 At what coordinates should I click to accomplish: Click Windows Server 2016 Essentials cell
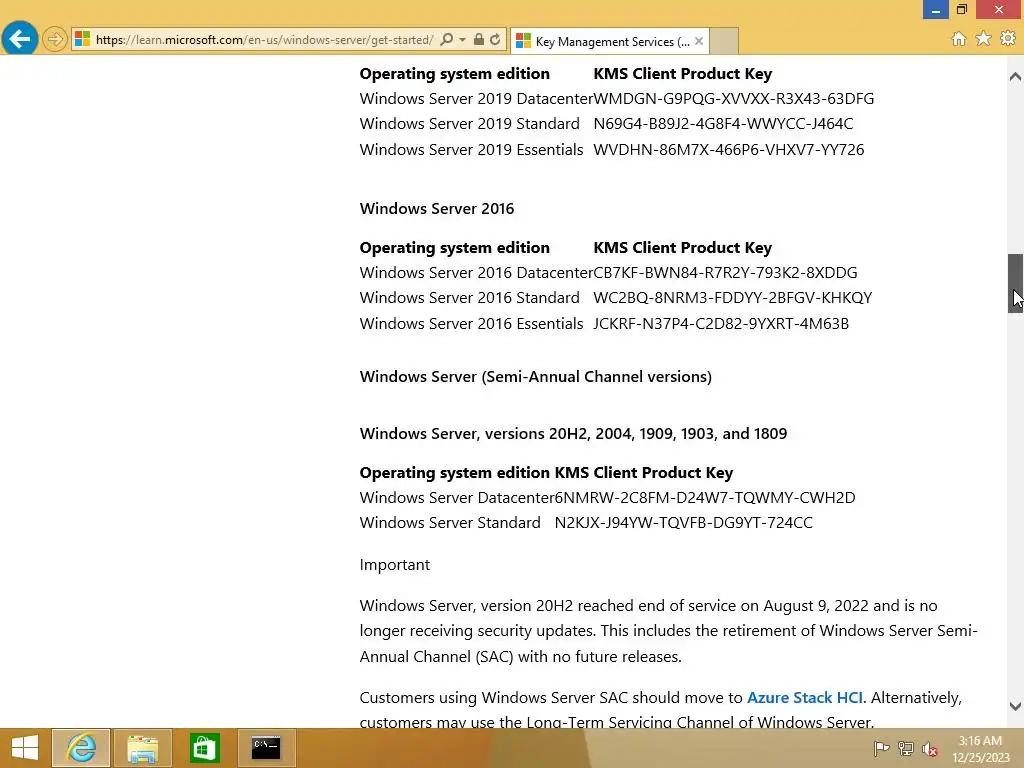click(x=472, y=323)
